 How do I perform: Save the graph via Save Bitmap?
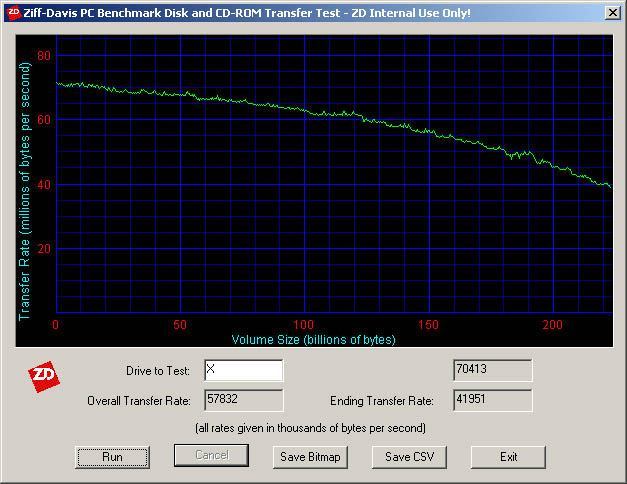click(310, 457)
